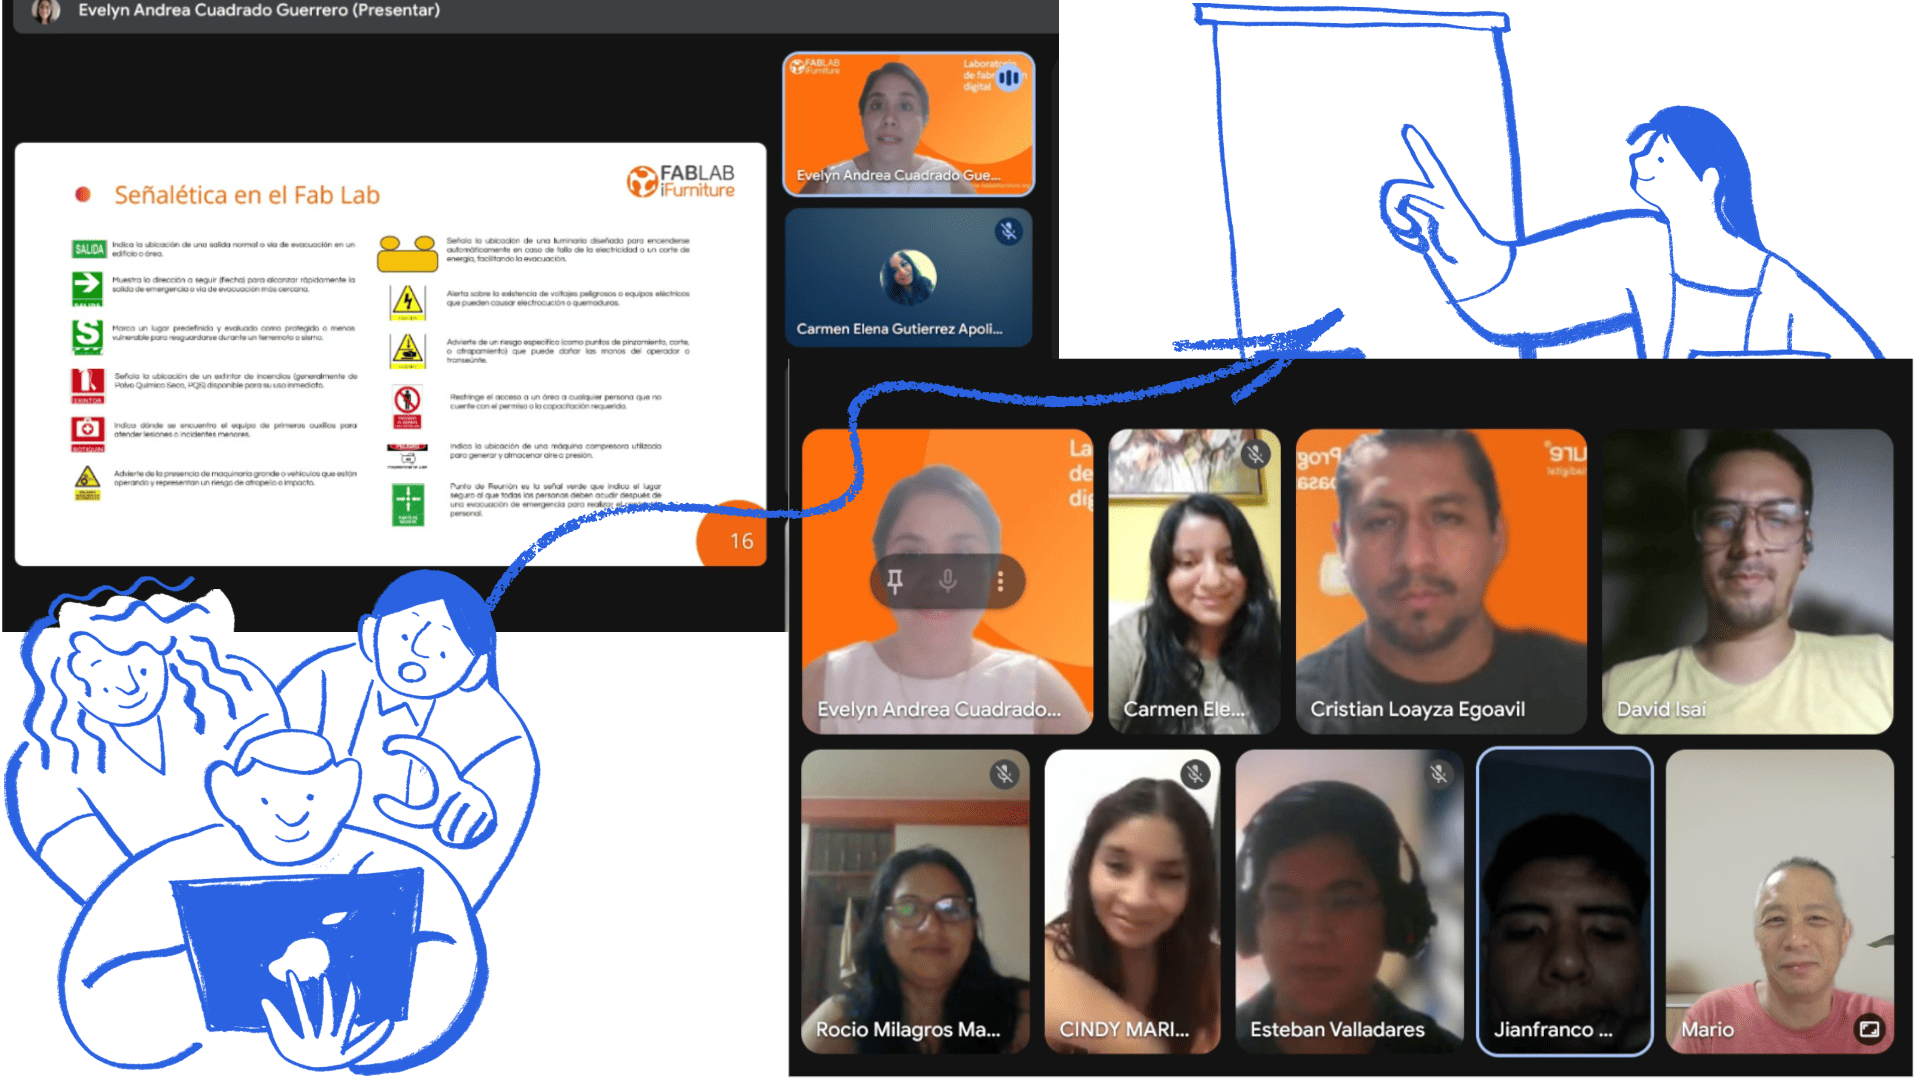
Task: Click microphone icon on Evelyn's tile overlay
Action: tap(947, 581)
